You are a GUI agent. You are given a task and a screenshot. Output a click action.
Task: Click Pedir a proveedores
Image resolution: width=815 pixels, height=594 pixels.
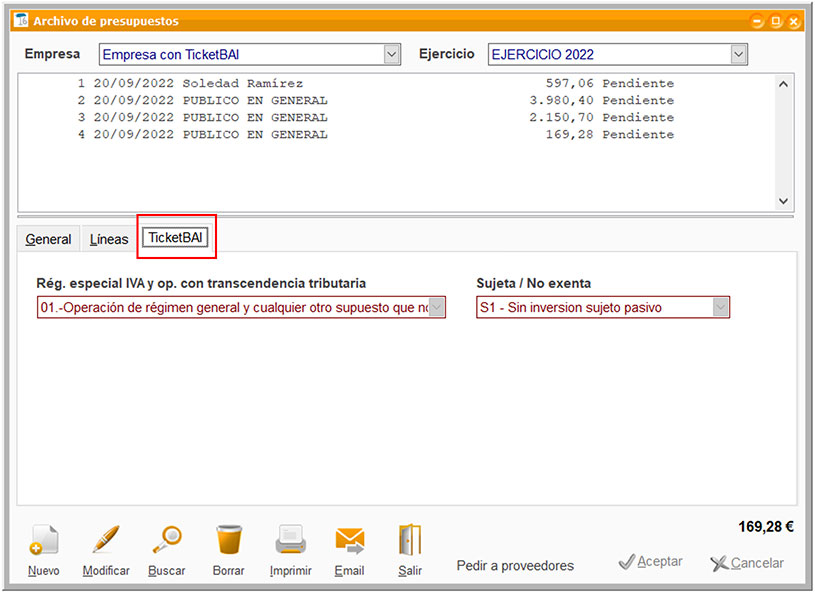515,566
